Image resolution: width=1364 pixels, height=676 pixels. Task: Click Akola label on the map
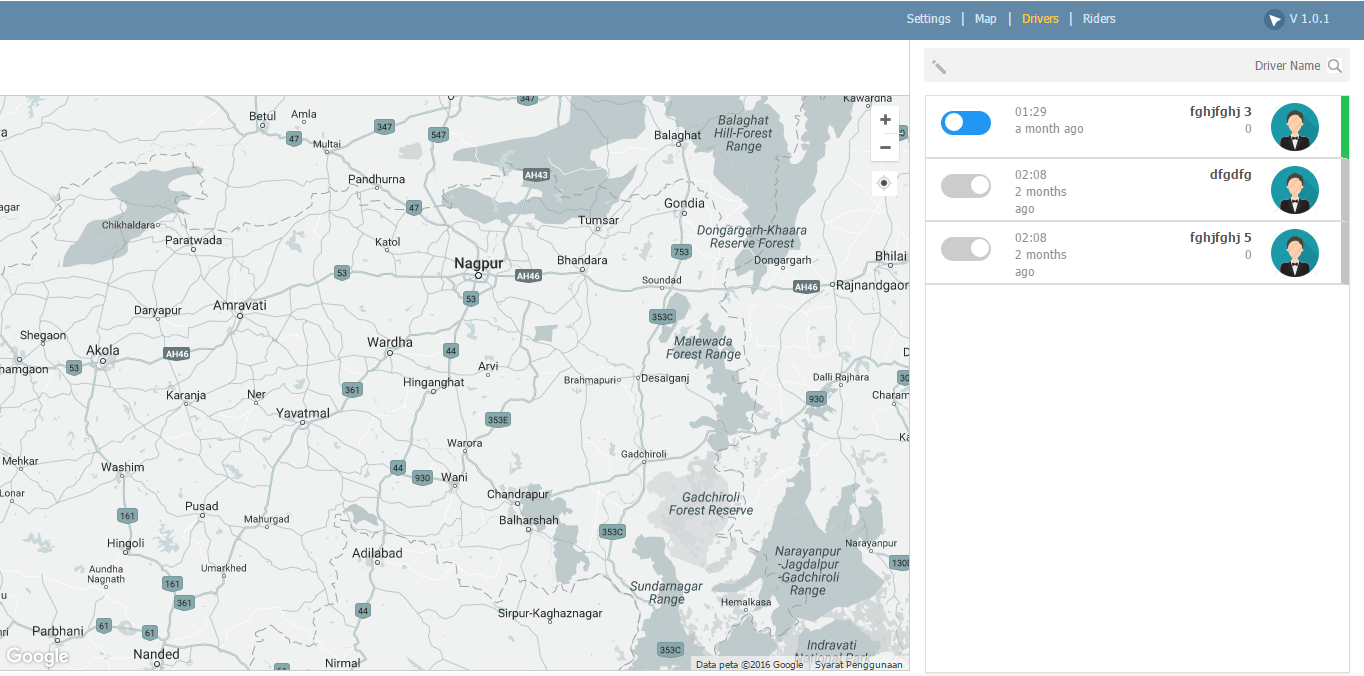[x=103, y=350]
